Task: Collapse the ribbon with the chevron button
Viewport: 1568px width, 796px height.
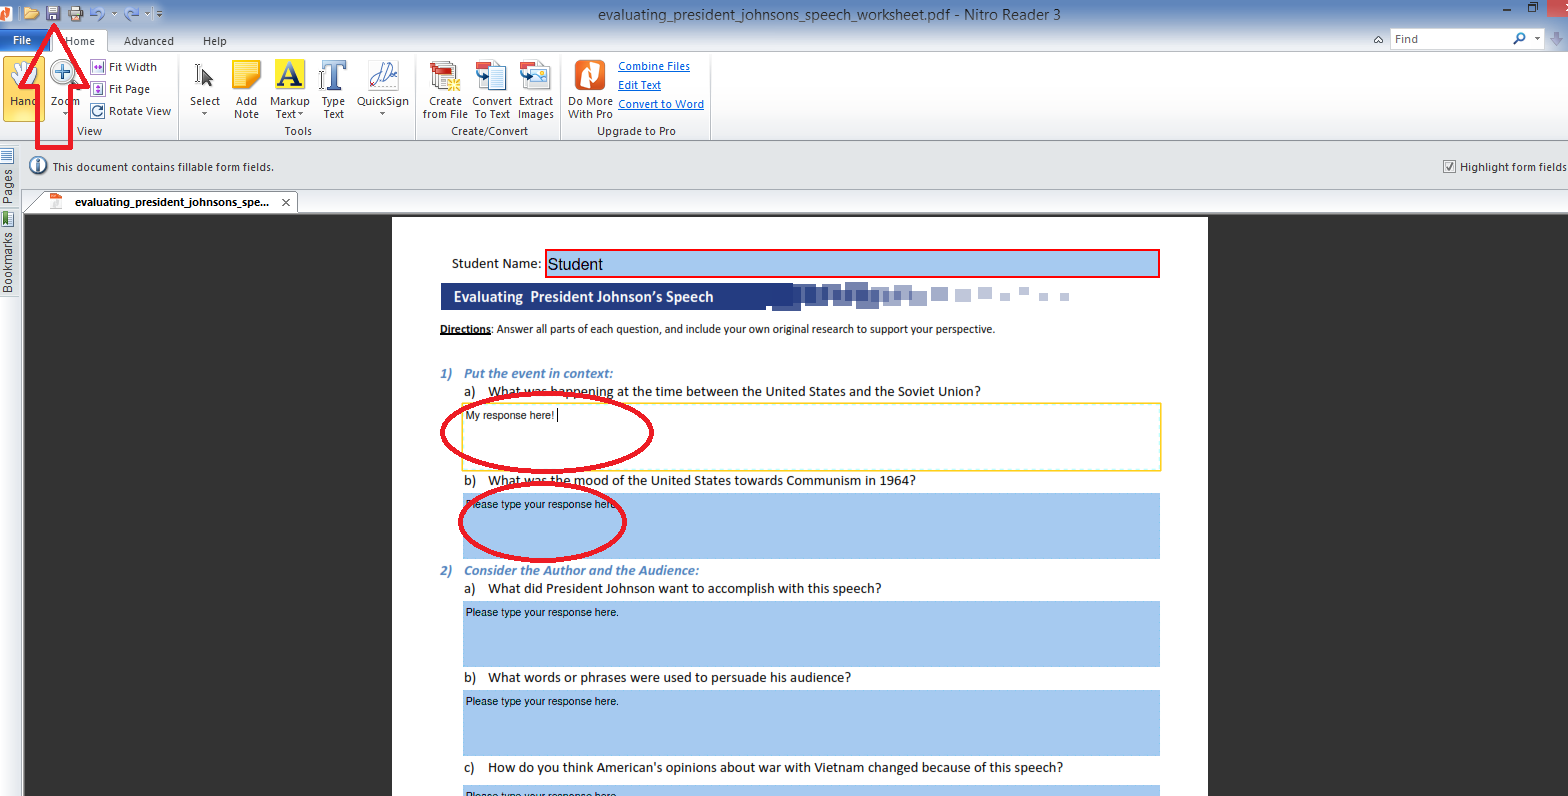Action: pos(1379,40)
